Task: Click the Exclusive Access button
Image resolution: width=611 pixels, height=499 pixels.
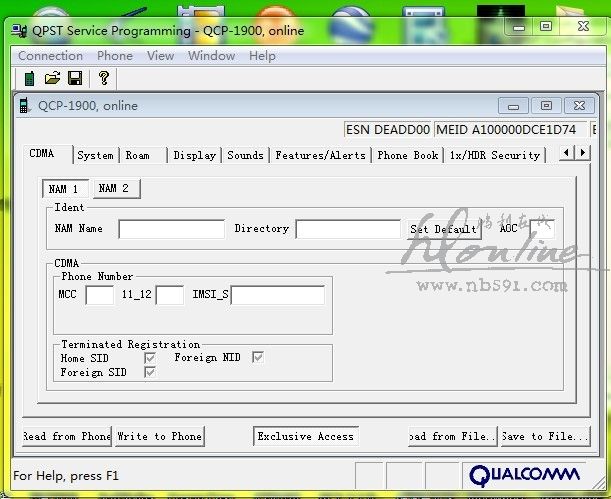Action: pyautogui.click(x=306, y=436)
